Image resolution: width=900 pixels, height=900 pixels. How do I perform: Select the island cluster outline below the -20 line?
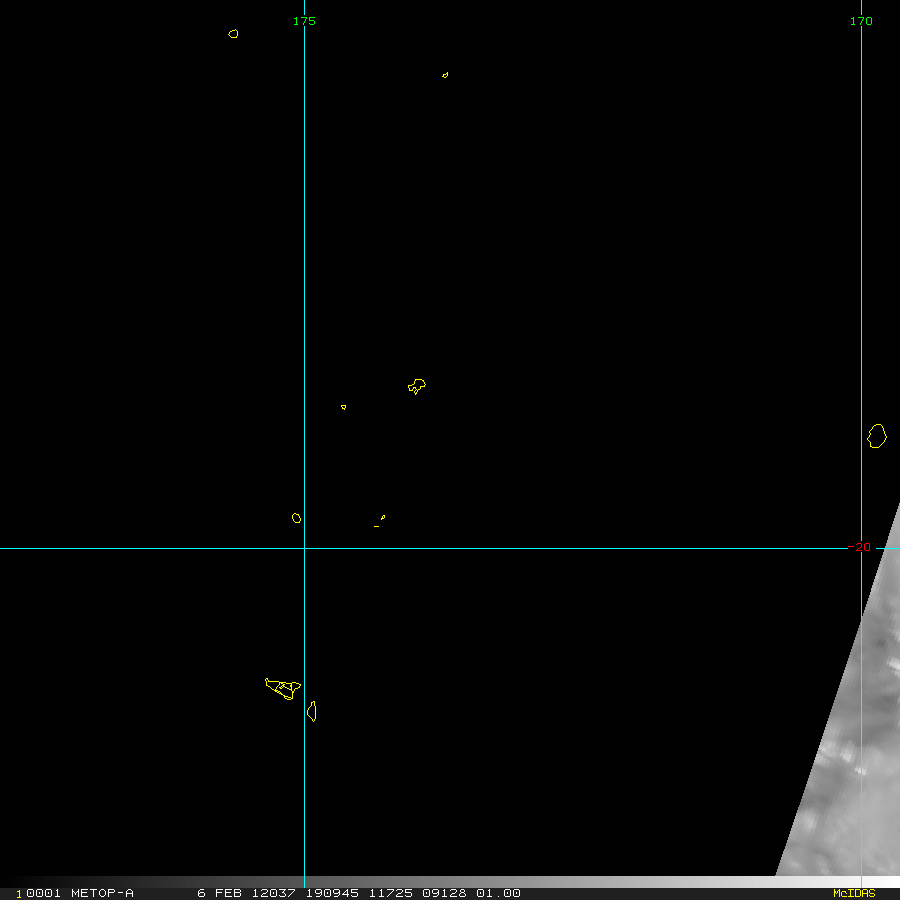pyautogui.click(x=283, y=687)
